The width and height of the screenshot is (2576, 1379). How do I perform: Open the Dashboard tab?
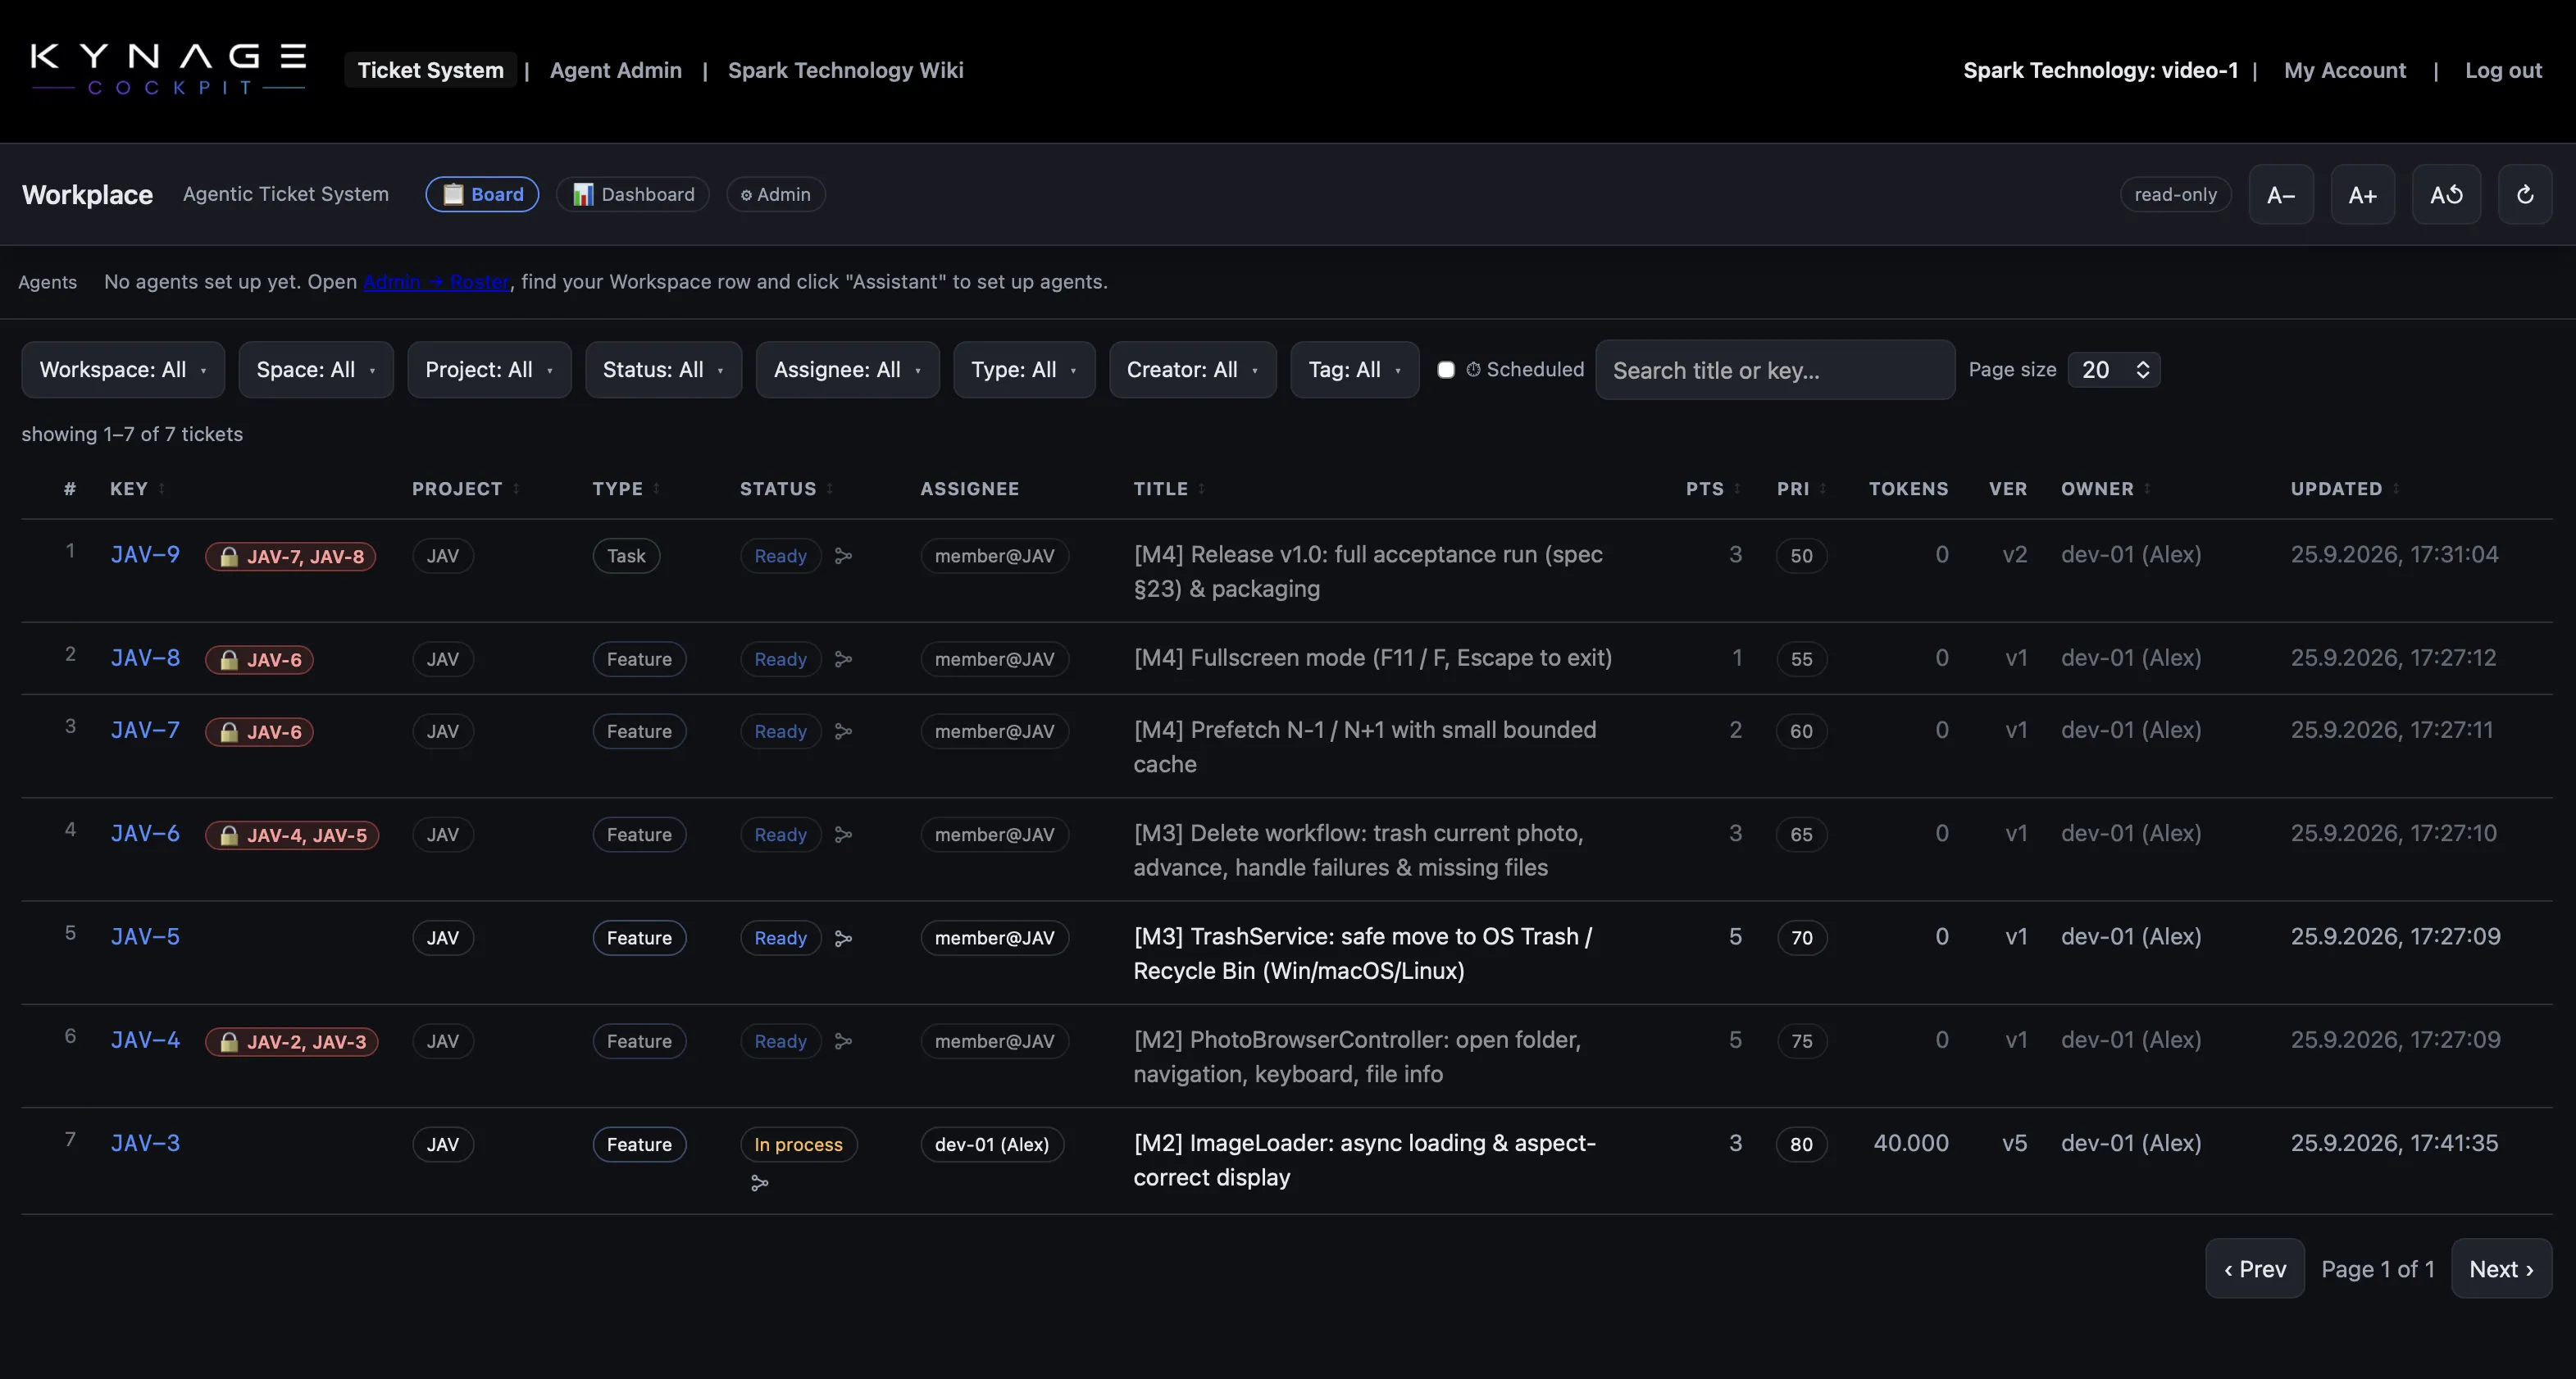click(x=632, y=194)
